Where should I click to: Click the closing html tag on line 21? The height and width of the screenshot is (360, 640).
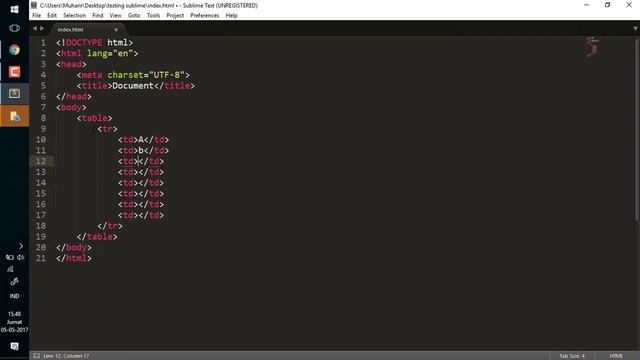coord(74,258)
